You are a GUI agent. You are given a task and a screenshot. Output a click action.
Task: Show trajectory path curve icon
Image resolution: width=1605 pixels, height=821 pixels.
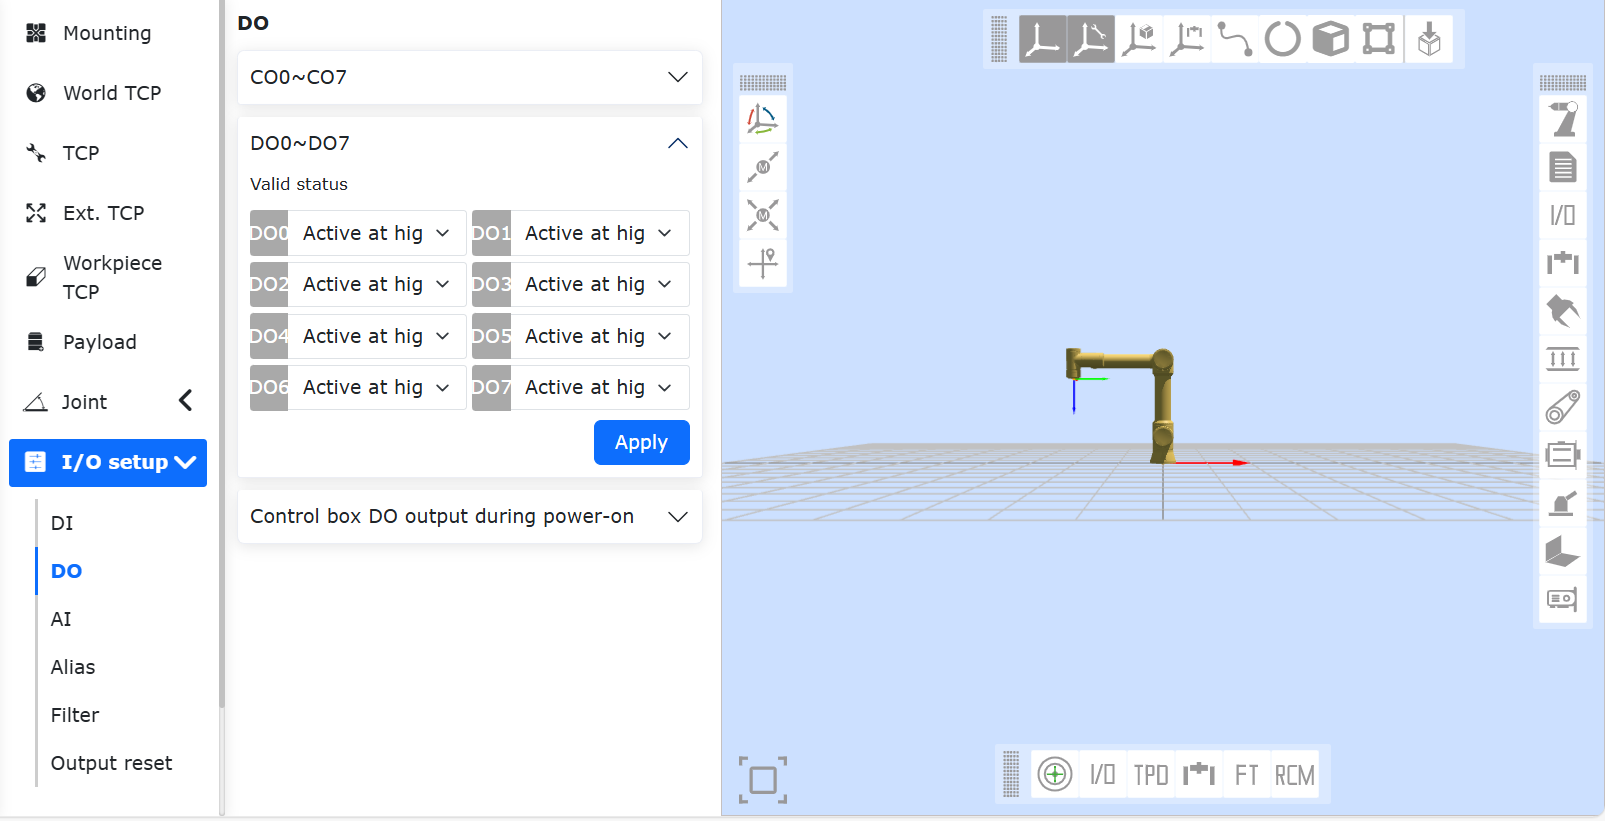(1234, 39)
